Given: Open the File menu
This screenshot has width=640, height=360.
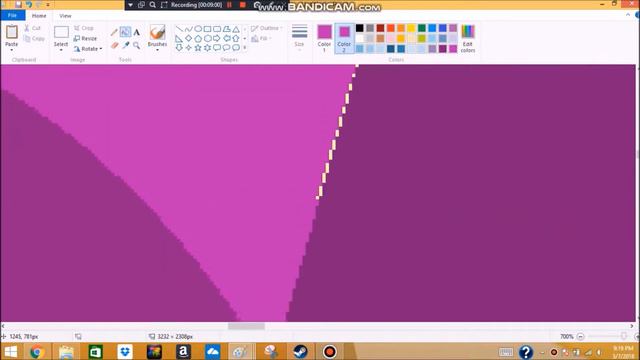Looking at the screenshot, I should coord(13,16).
